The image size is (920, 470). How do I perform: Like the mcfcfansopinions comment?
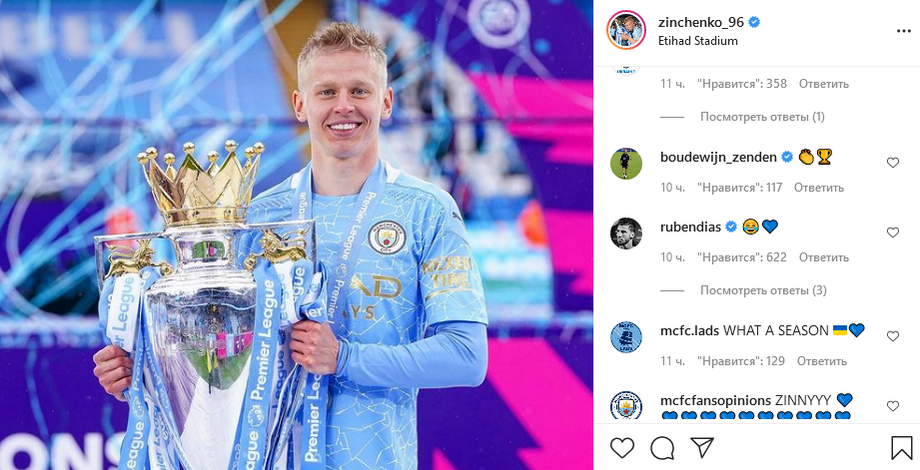click(x=892, y=406)
